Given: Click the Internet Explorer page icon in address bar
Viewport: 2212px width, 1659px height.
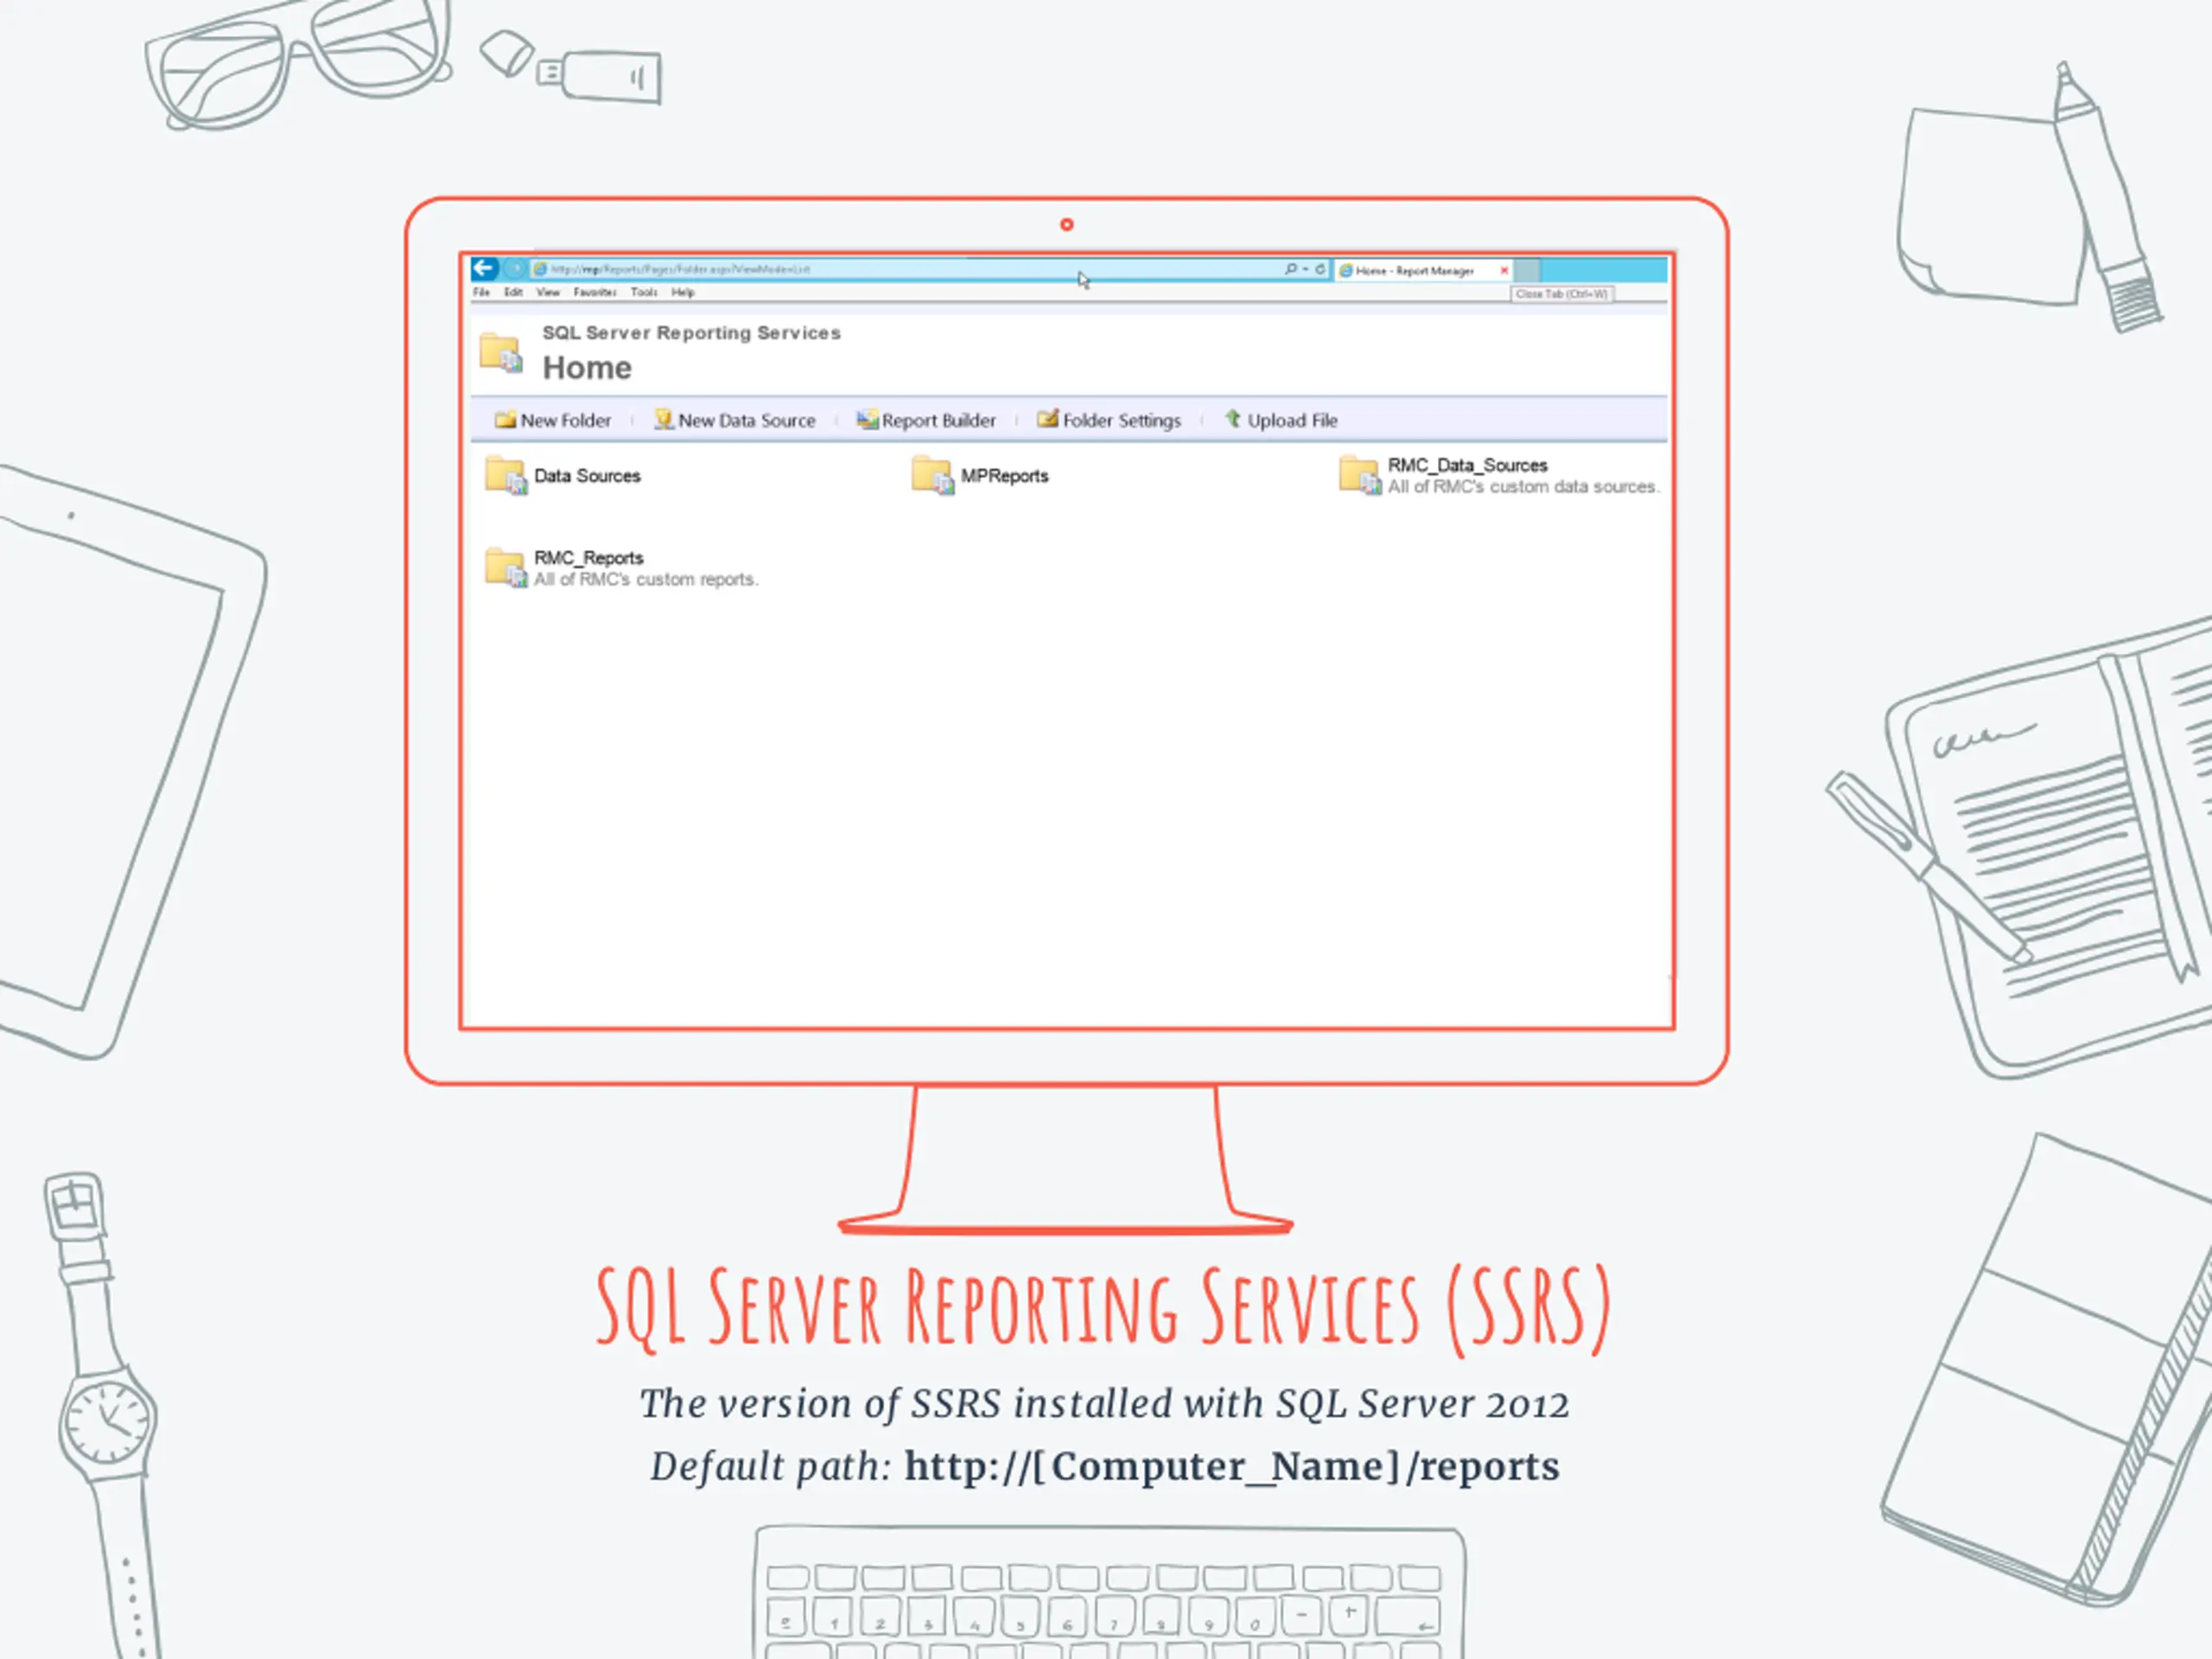Looking at the screenshot, I should point(540,269).
